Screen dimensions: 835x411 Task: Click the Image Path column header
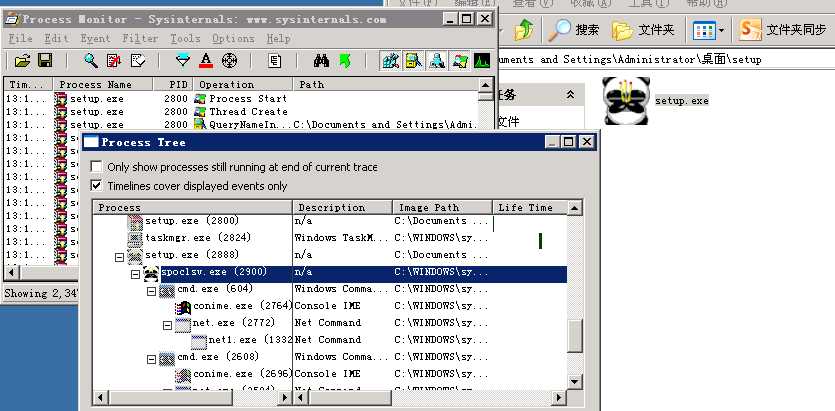(443, 208)
